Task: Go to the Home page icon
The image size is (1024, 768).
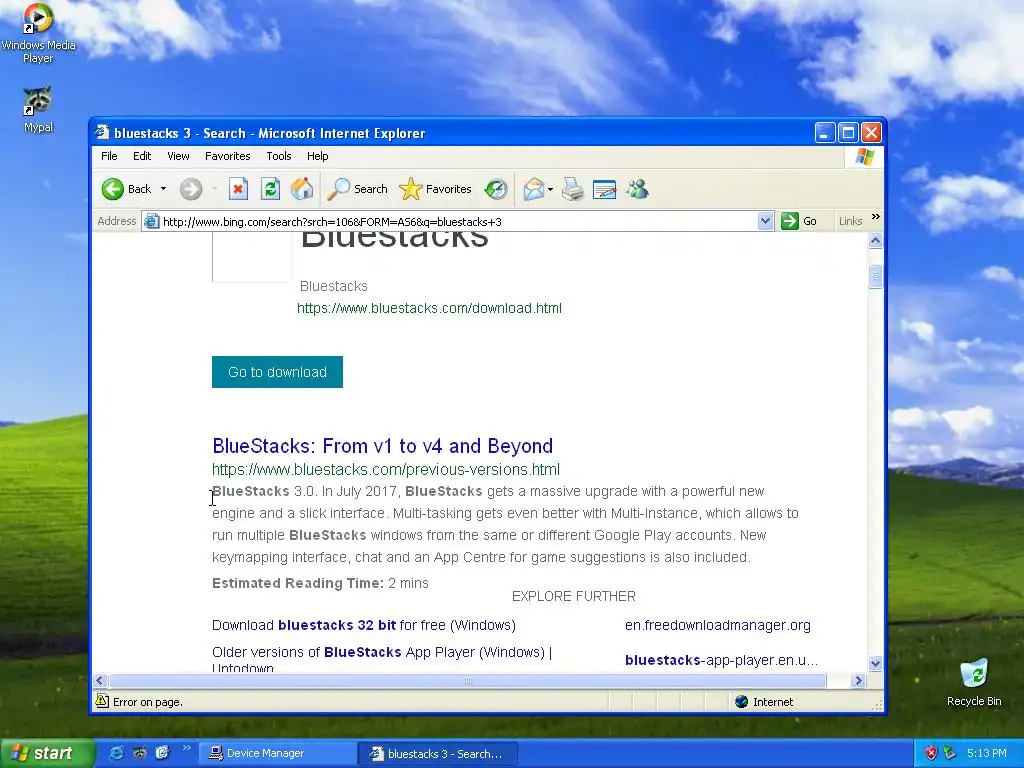Action: coord(302,189)
